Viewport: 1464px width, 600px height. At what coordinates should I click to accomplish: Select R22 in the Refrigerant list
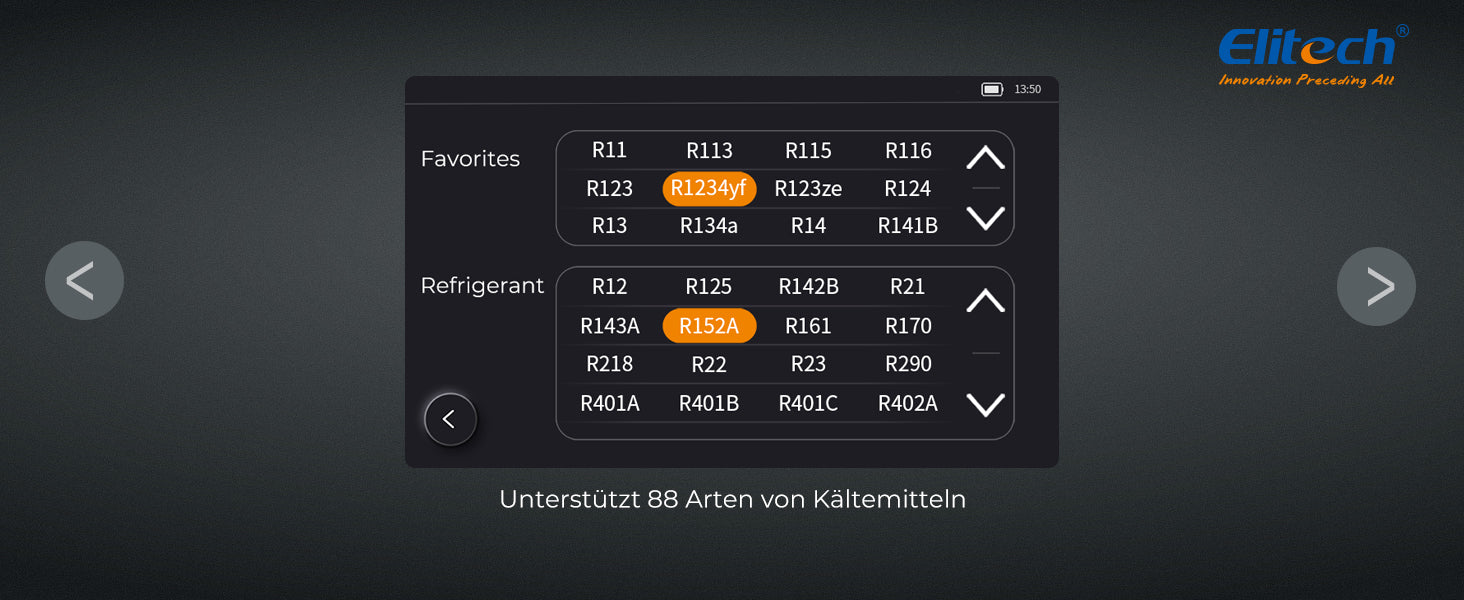[709, 365]
